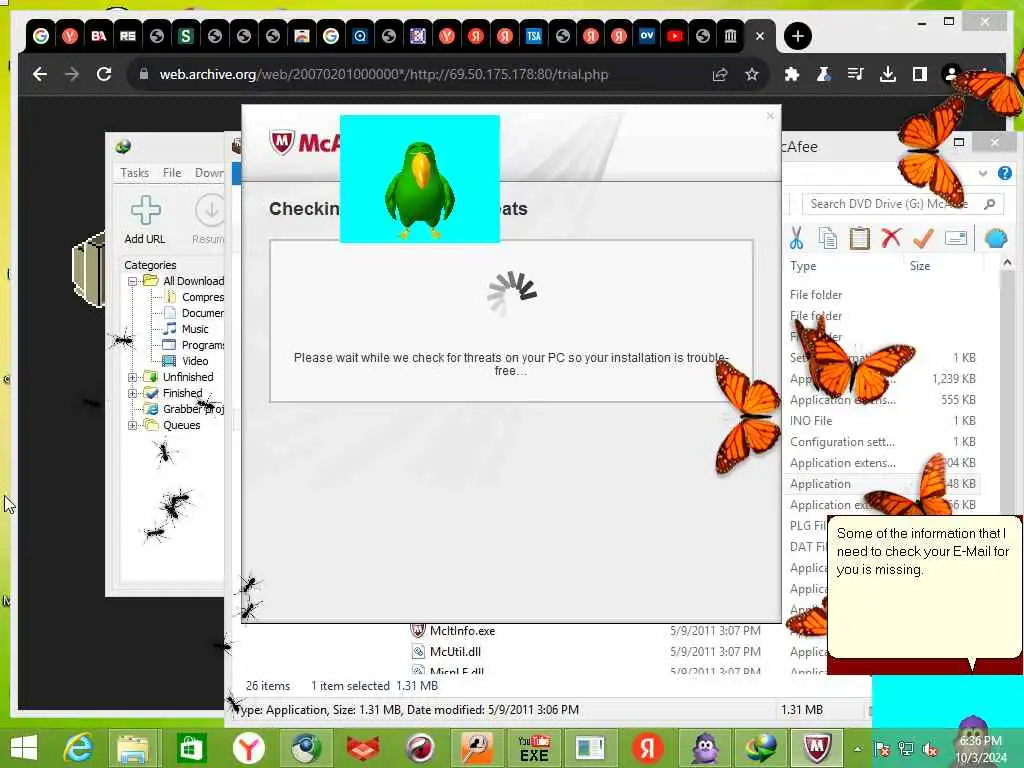This screenshot has height=768, width=1024.
Task: Expand the Finished category
Action: tap(133, 394)
